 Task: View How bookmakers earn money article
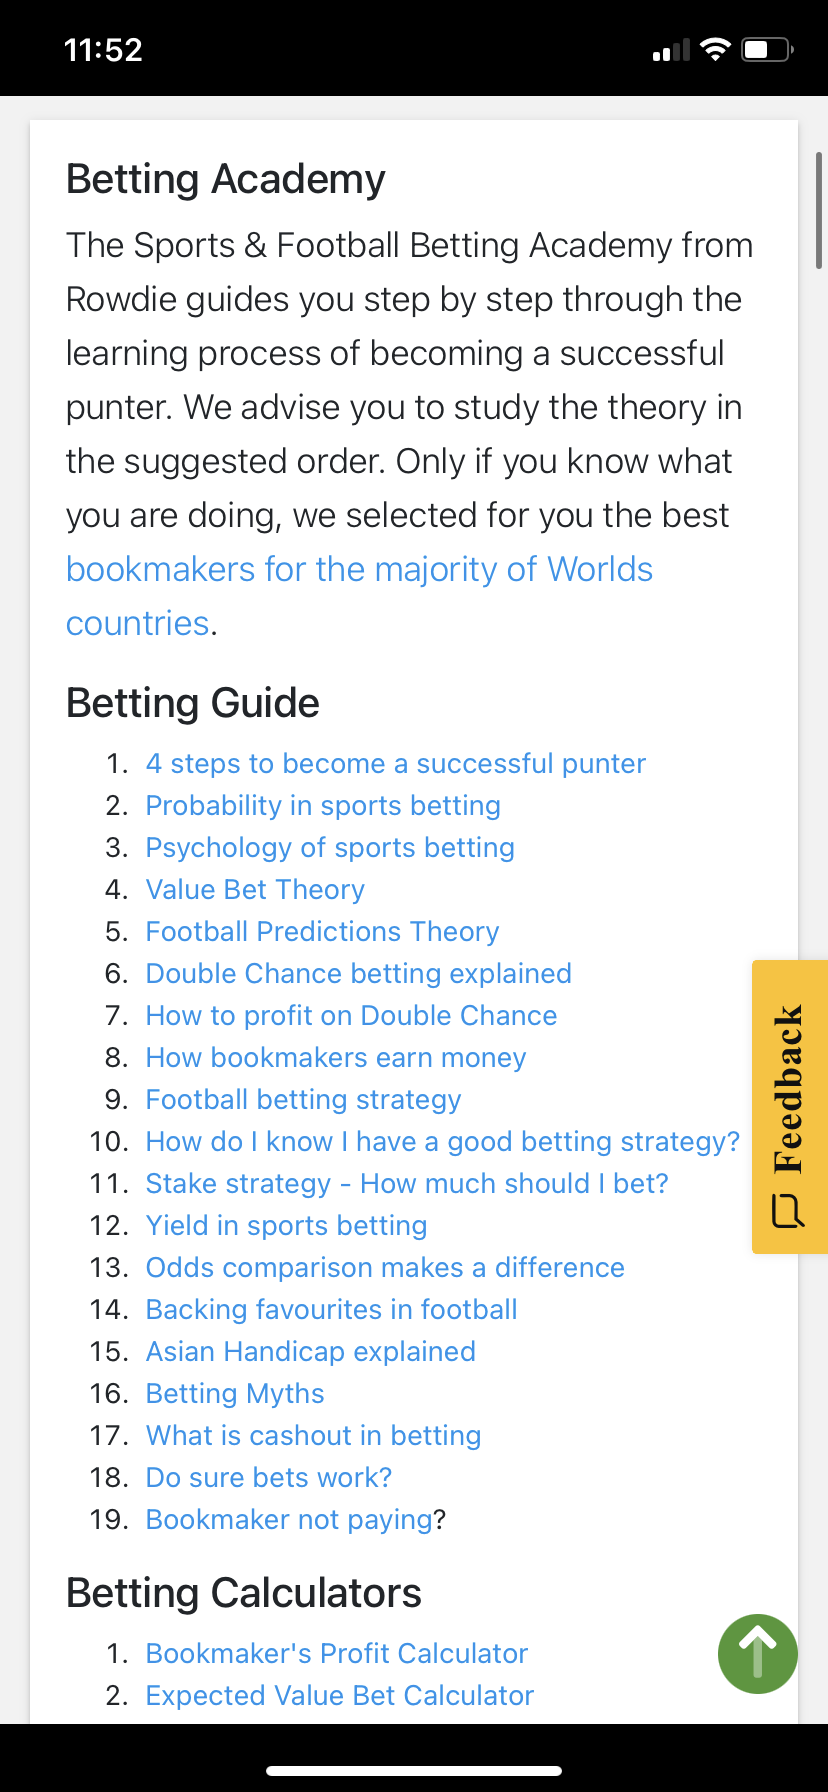coord(335,1058)
